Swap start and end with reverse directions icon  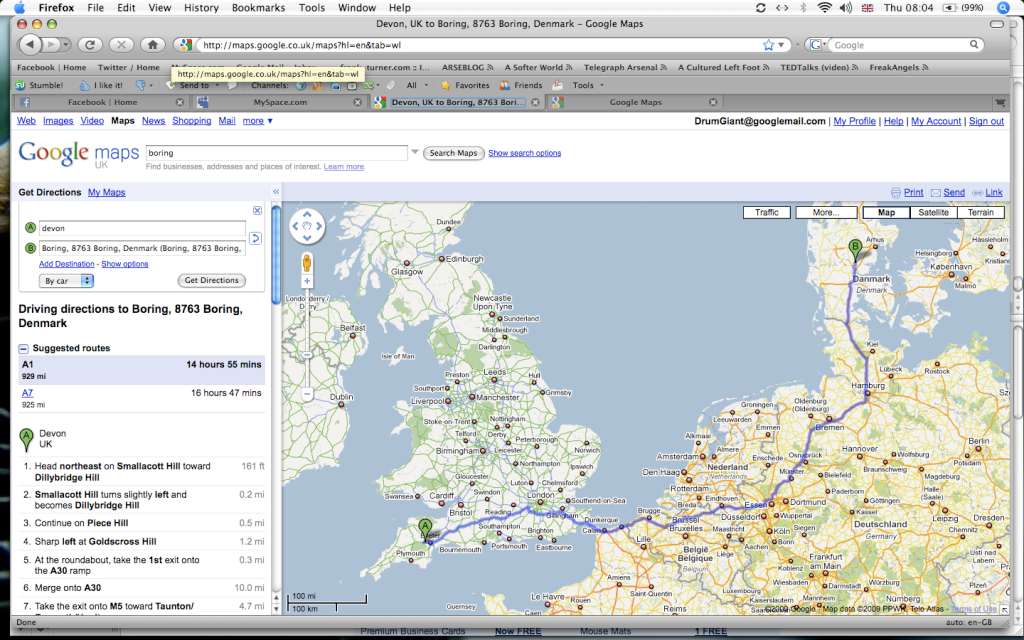[255, 238]
